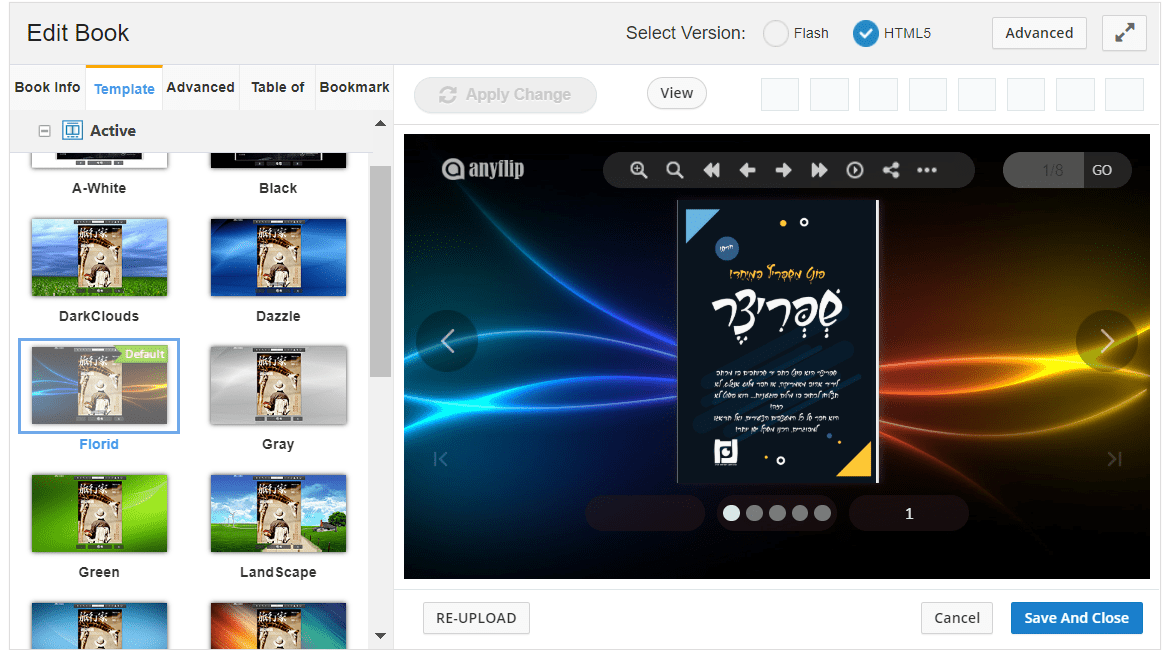This screenshot has height=650, width=1163.
Task: Click the Apply Change button
Action: point(505,95)
